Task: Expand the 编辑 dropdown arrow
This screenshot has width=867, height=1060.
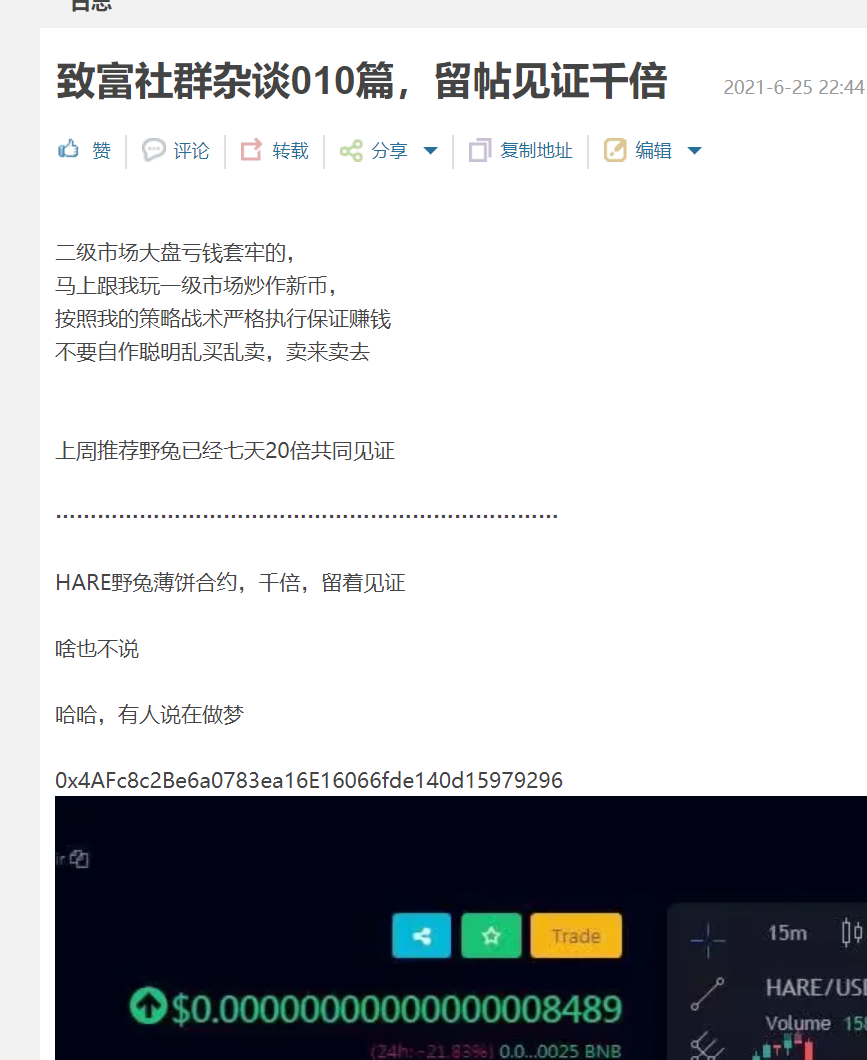Action: pyautogui.click(x=694, y=150)
